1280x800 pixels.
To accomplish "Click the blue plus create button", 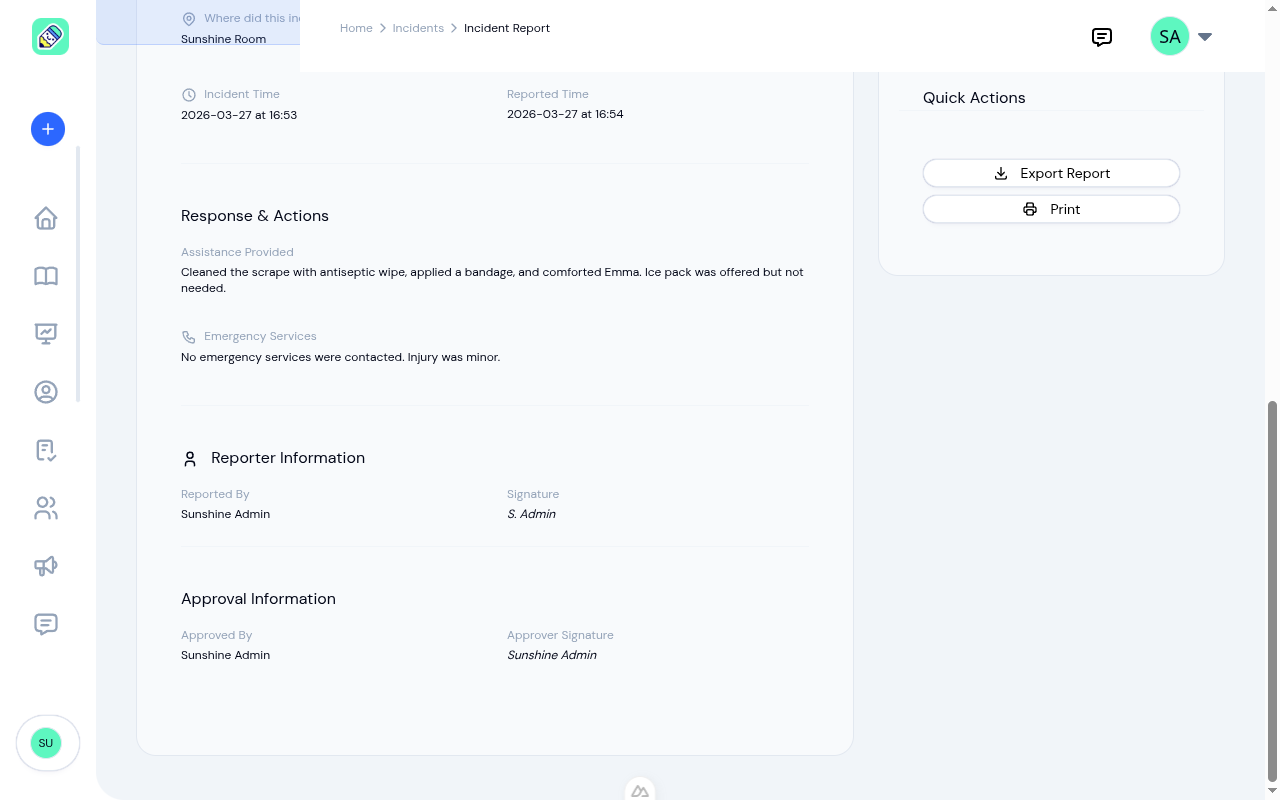I will [48, 129].
